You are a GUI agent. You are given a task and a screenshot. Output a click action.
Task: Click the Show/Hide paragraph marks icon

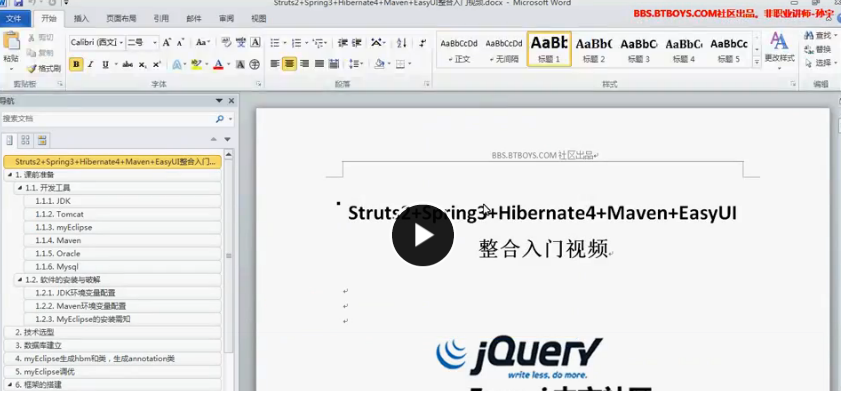(422, 42)
